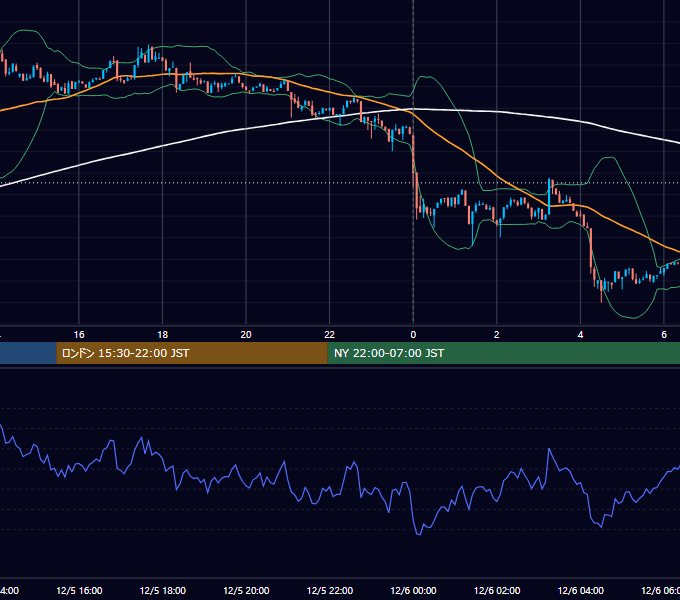Click the 20 hour label on price chart axis
This screenshot has width=680, height=600.
coord(246,335)
